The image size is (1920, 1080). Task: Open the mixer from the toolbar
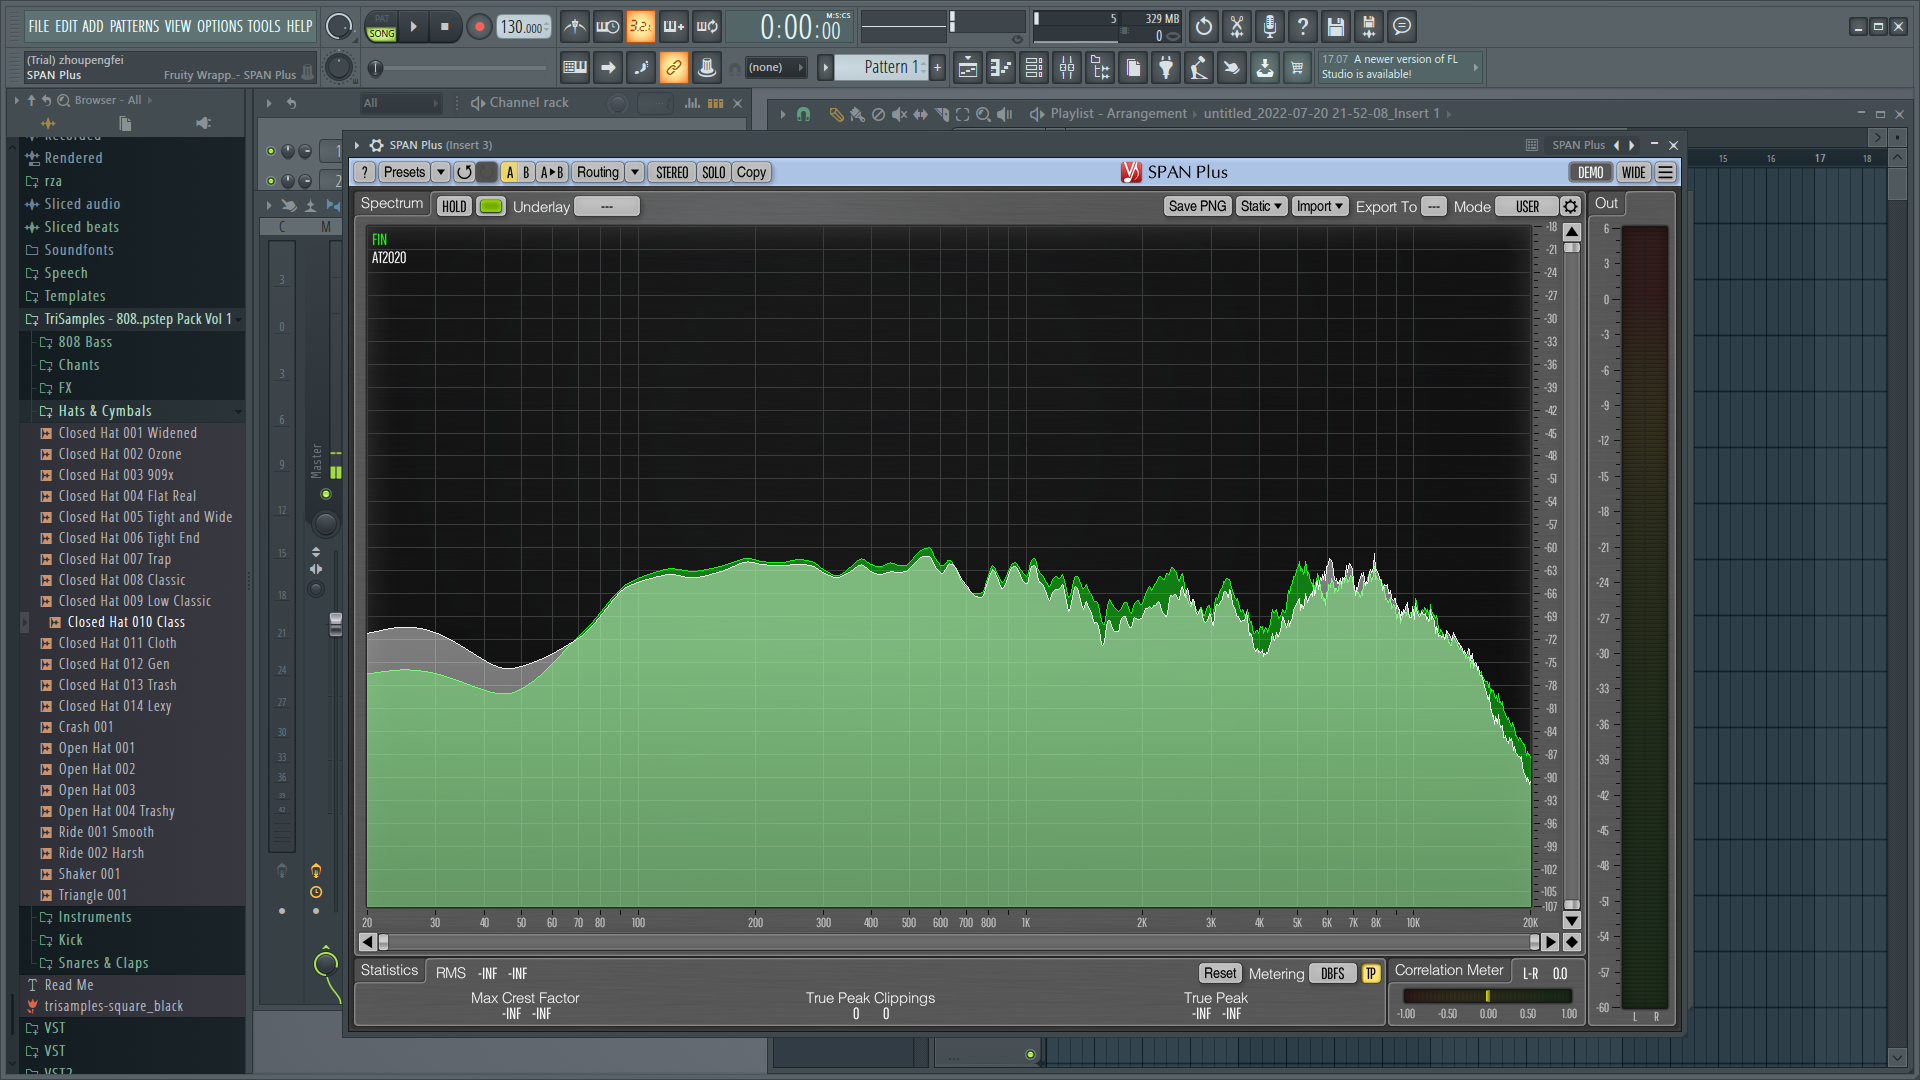click(x=1067, y=68)
